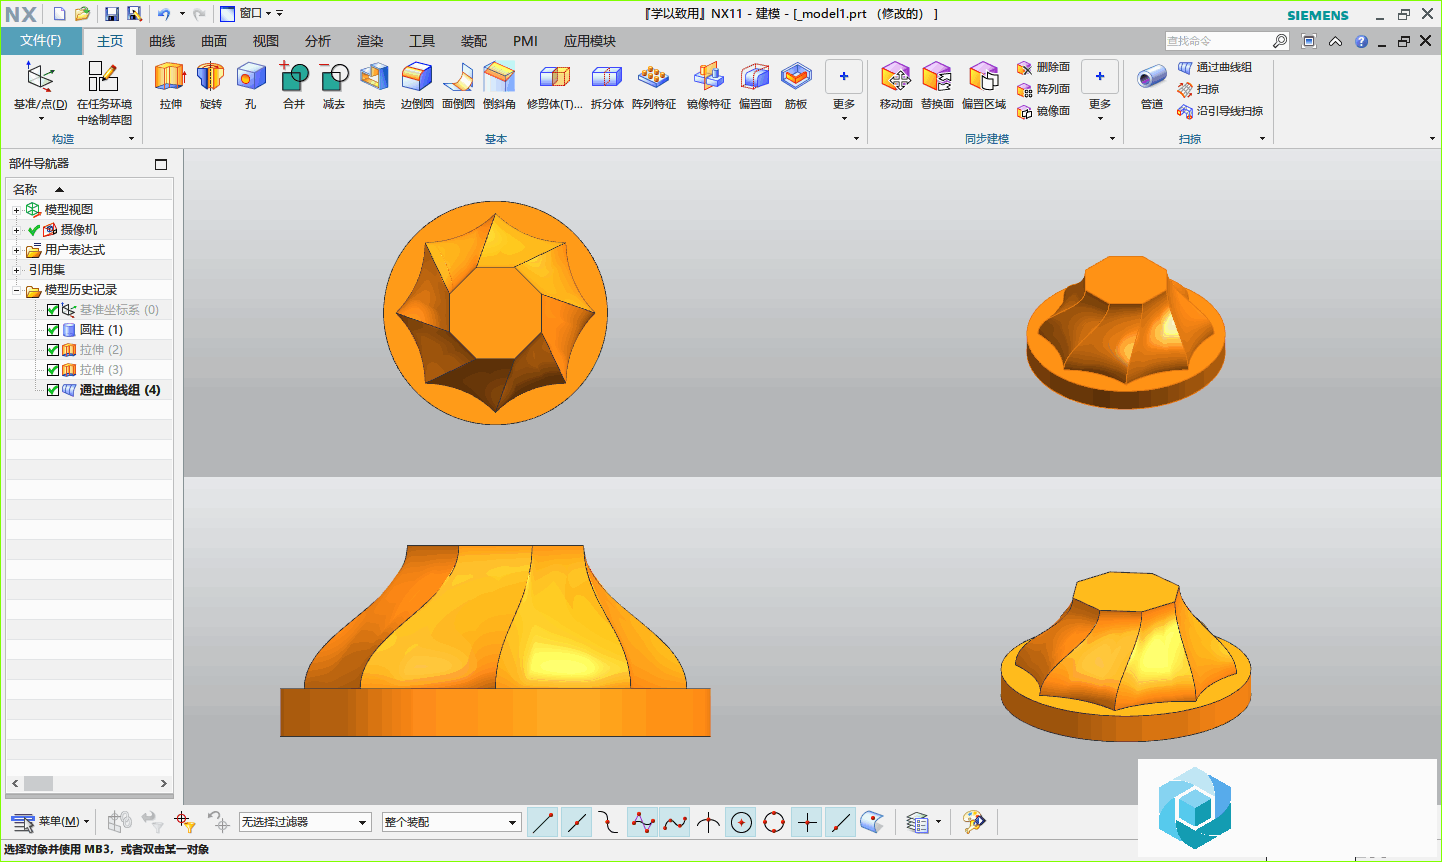The image size is (1442, 862).
Task: Expand the 摄像机 tree node
Action: click(x=16, y=230)
